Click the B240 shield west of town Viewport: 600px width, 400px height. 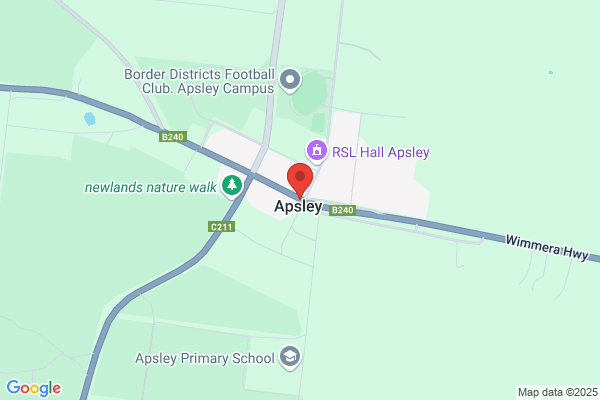pos(173,137)
